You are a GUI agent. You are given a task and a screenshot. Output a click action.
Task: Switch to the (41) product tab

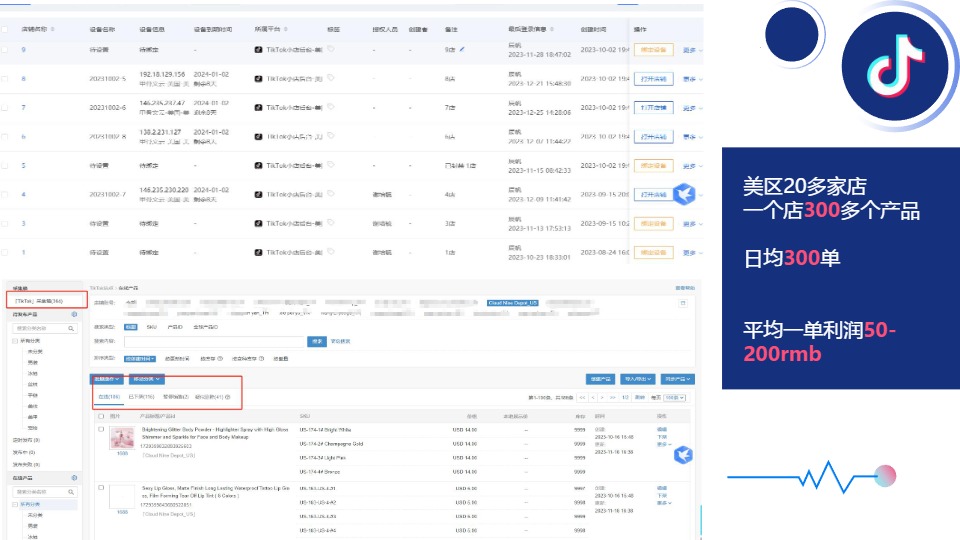(x=210, y=397)
